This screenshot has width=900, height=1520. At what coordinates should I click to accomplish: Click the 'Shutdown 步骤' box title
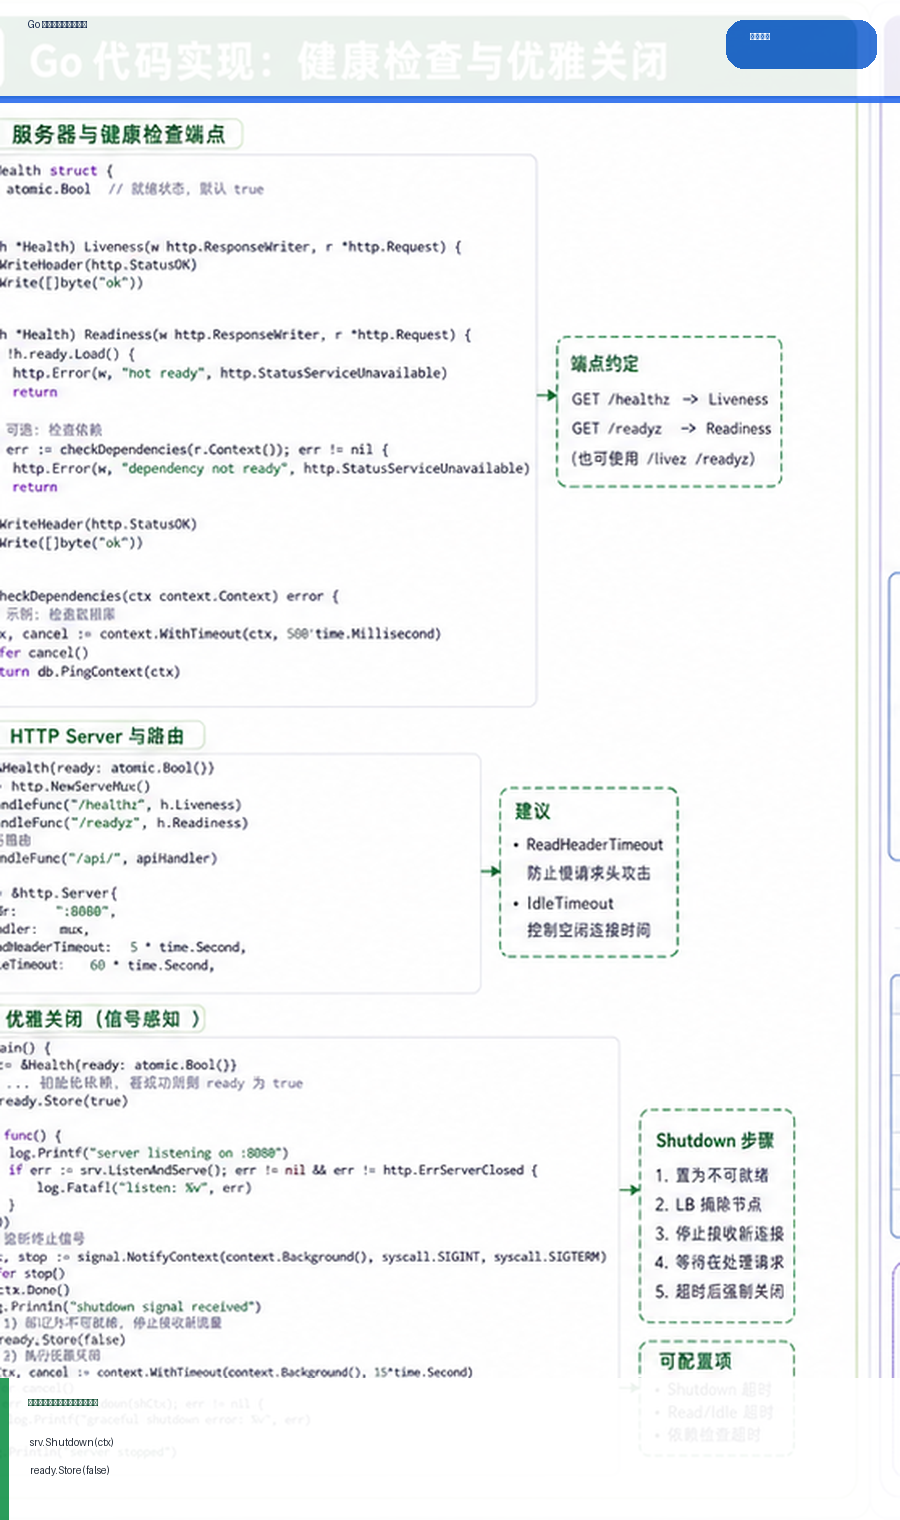[715, 1141]
